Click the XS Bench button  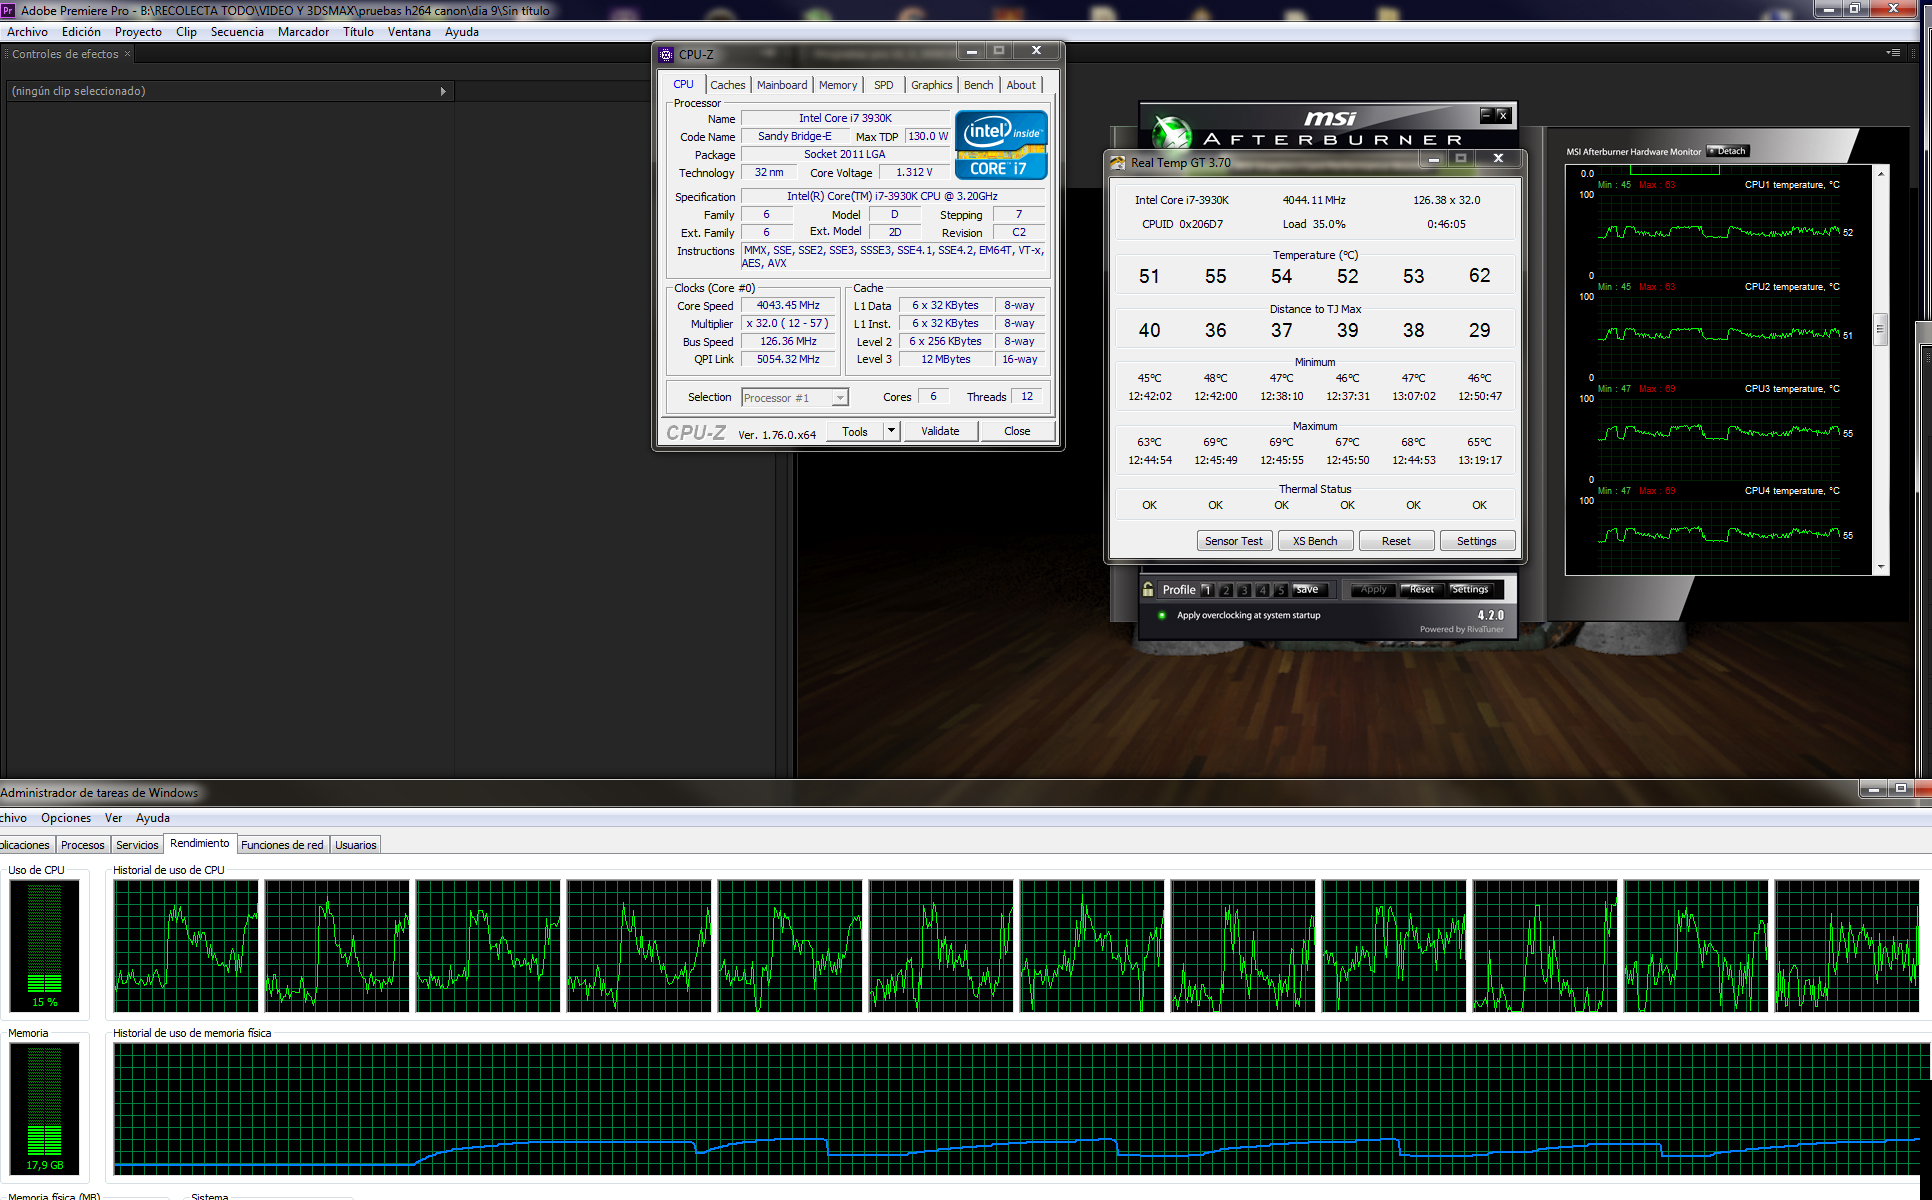pyautogui.click(x=1314, y=541)
